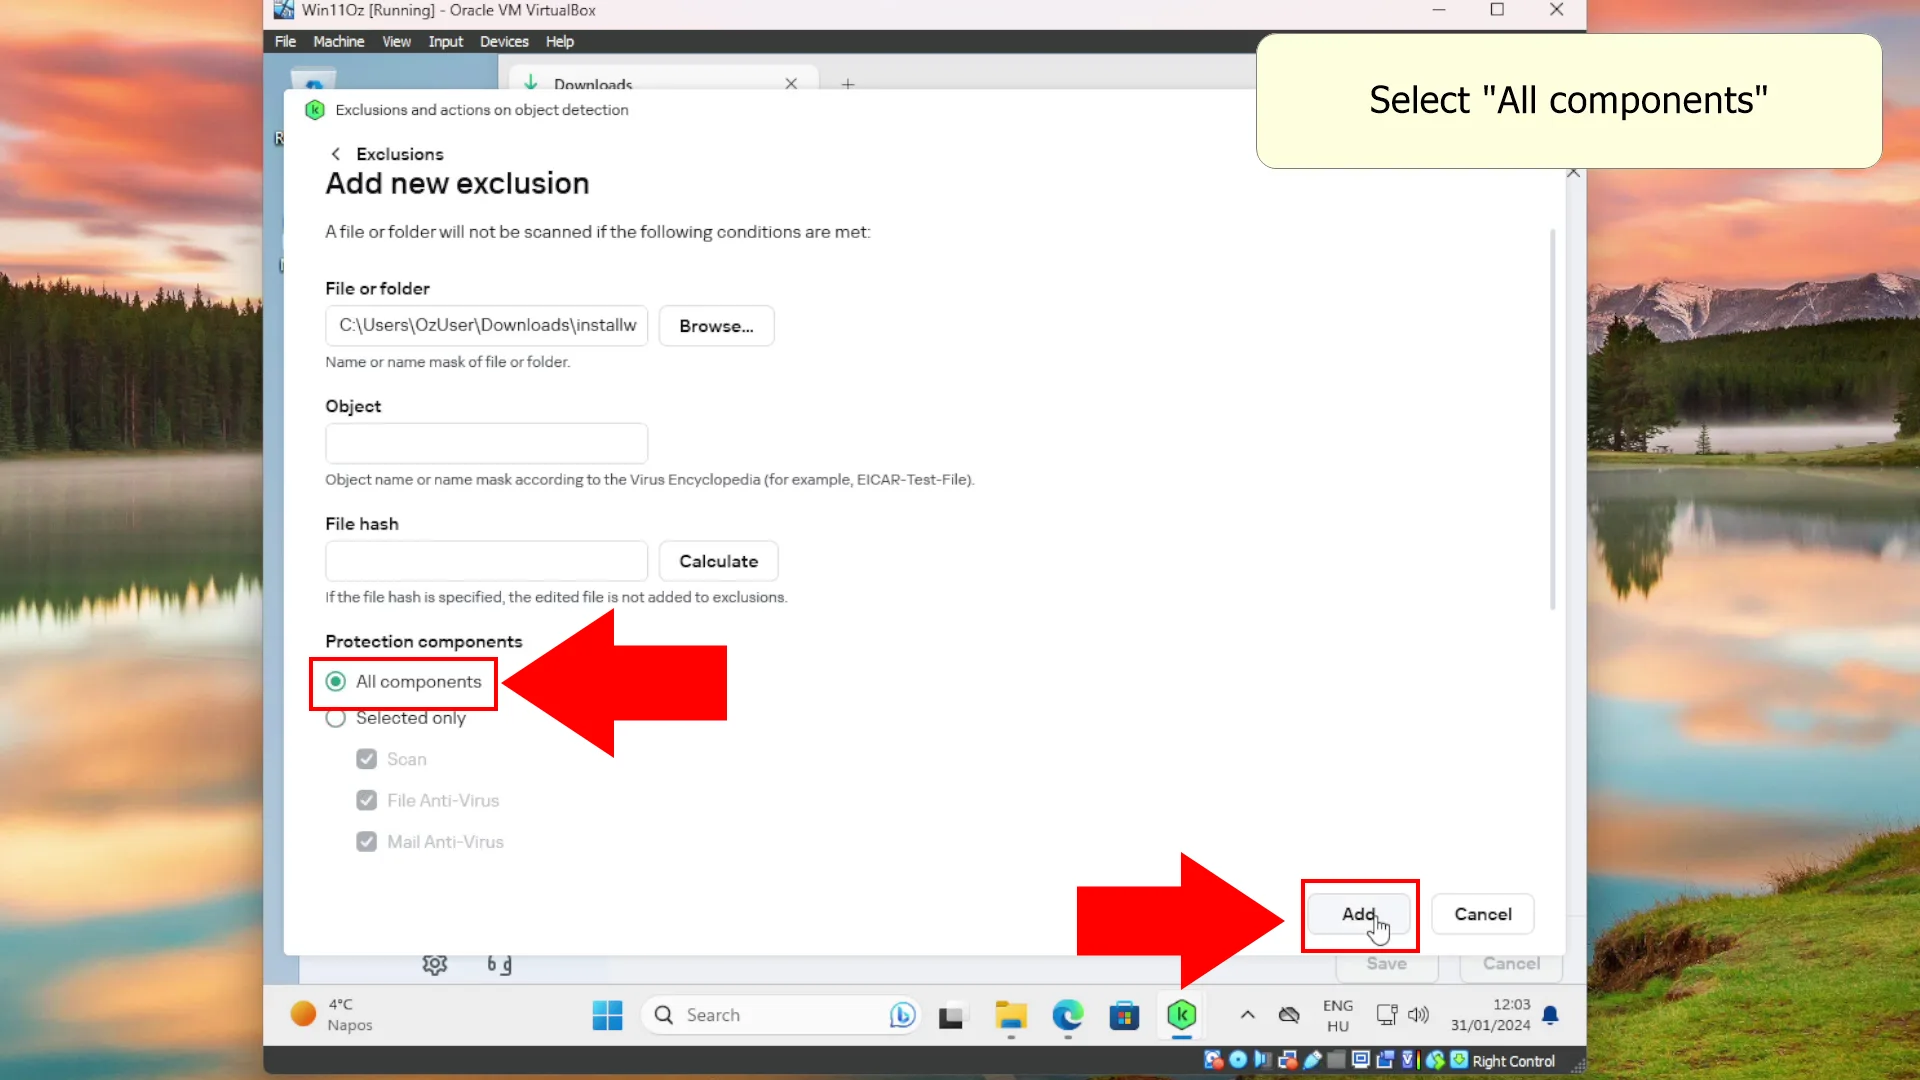The height and width of the screenshot is (1080, 1920).
Task: Click the Cancel button to discard changes
Action: point(1484,914)
